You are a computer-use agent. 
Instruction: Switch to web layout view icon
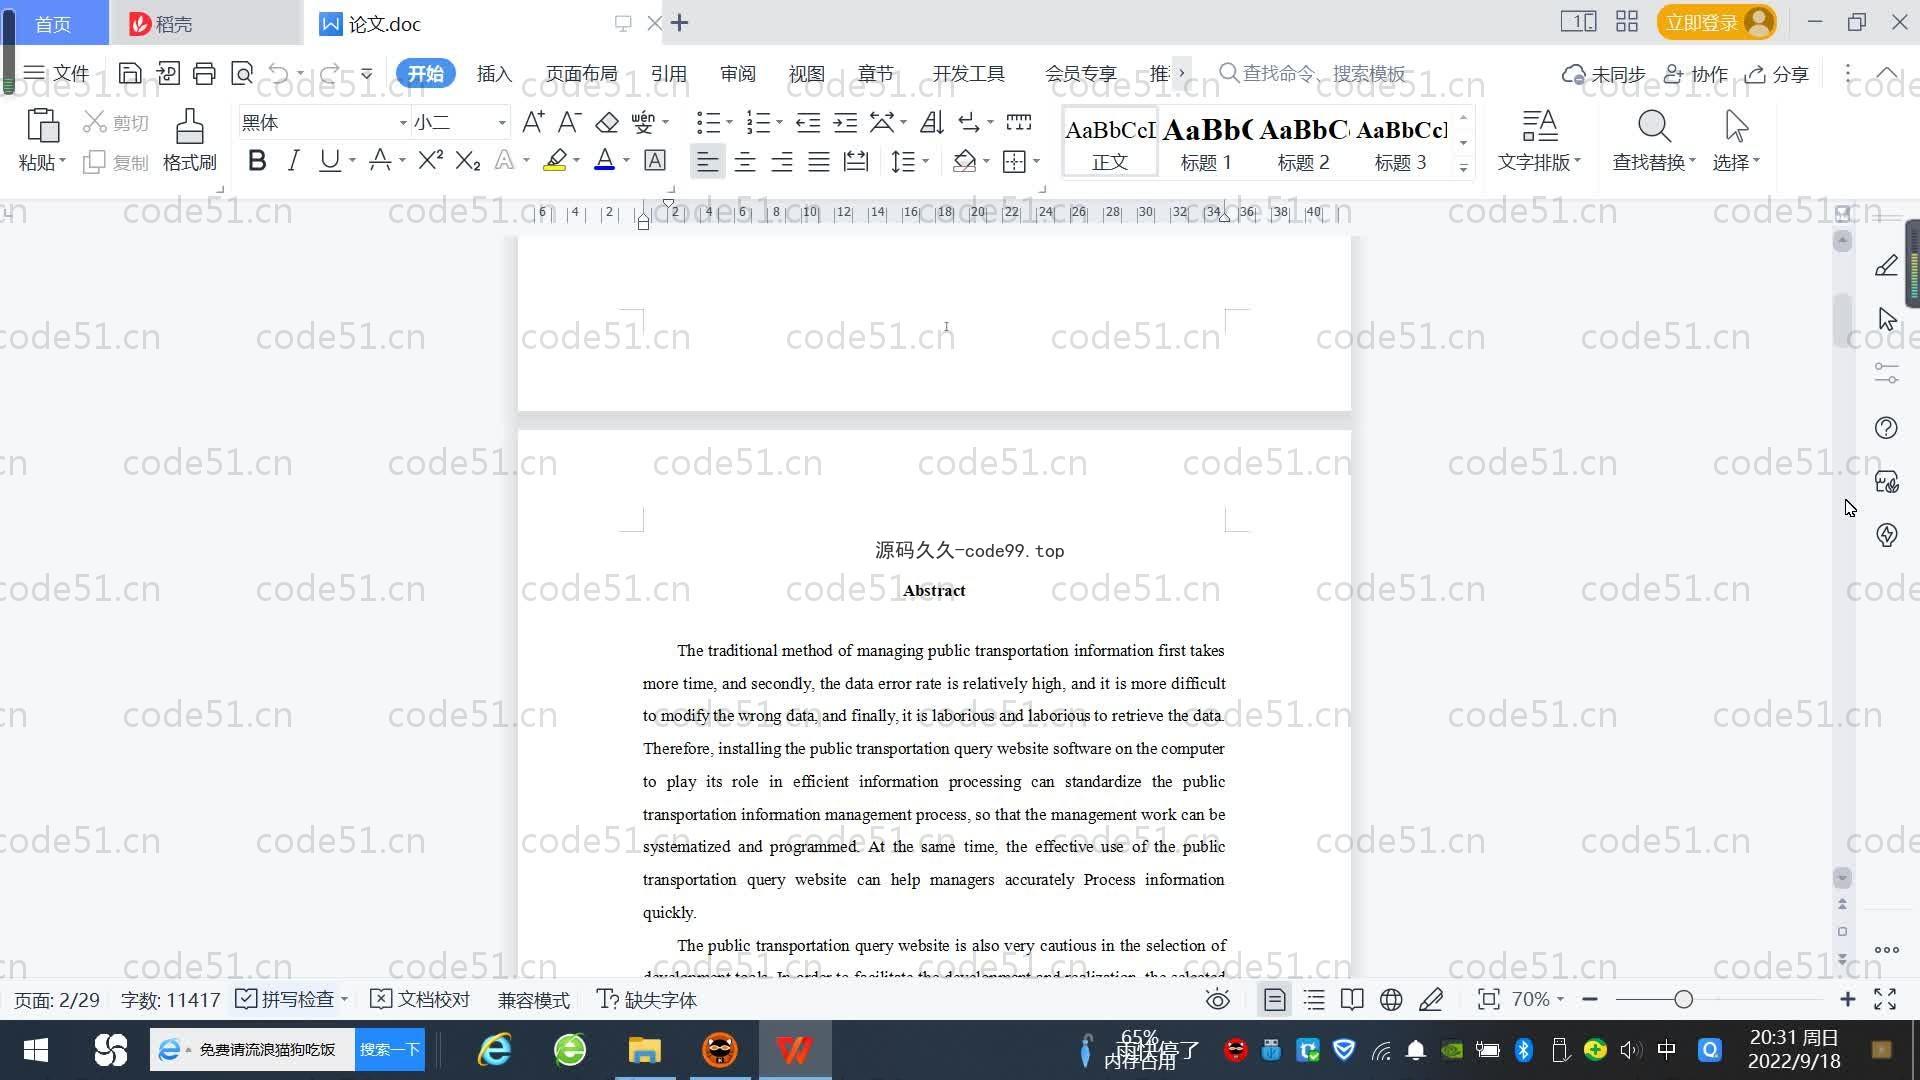click(1391, 1000)
